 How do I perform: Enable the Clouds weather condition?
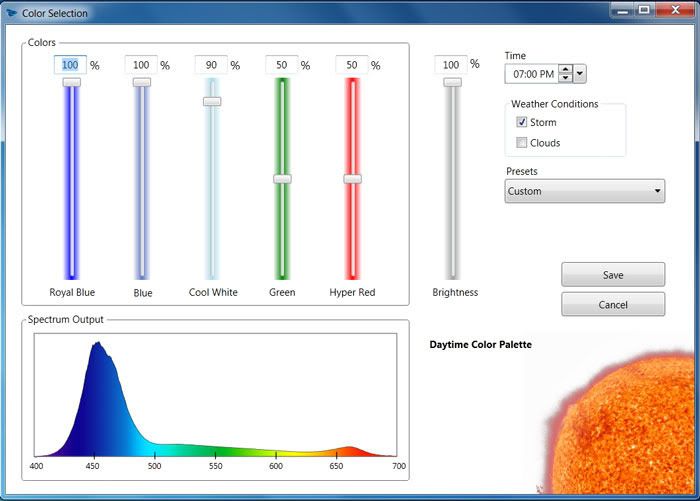pos(522,143)
